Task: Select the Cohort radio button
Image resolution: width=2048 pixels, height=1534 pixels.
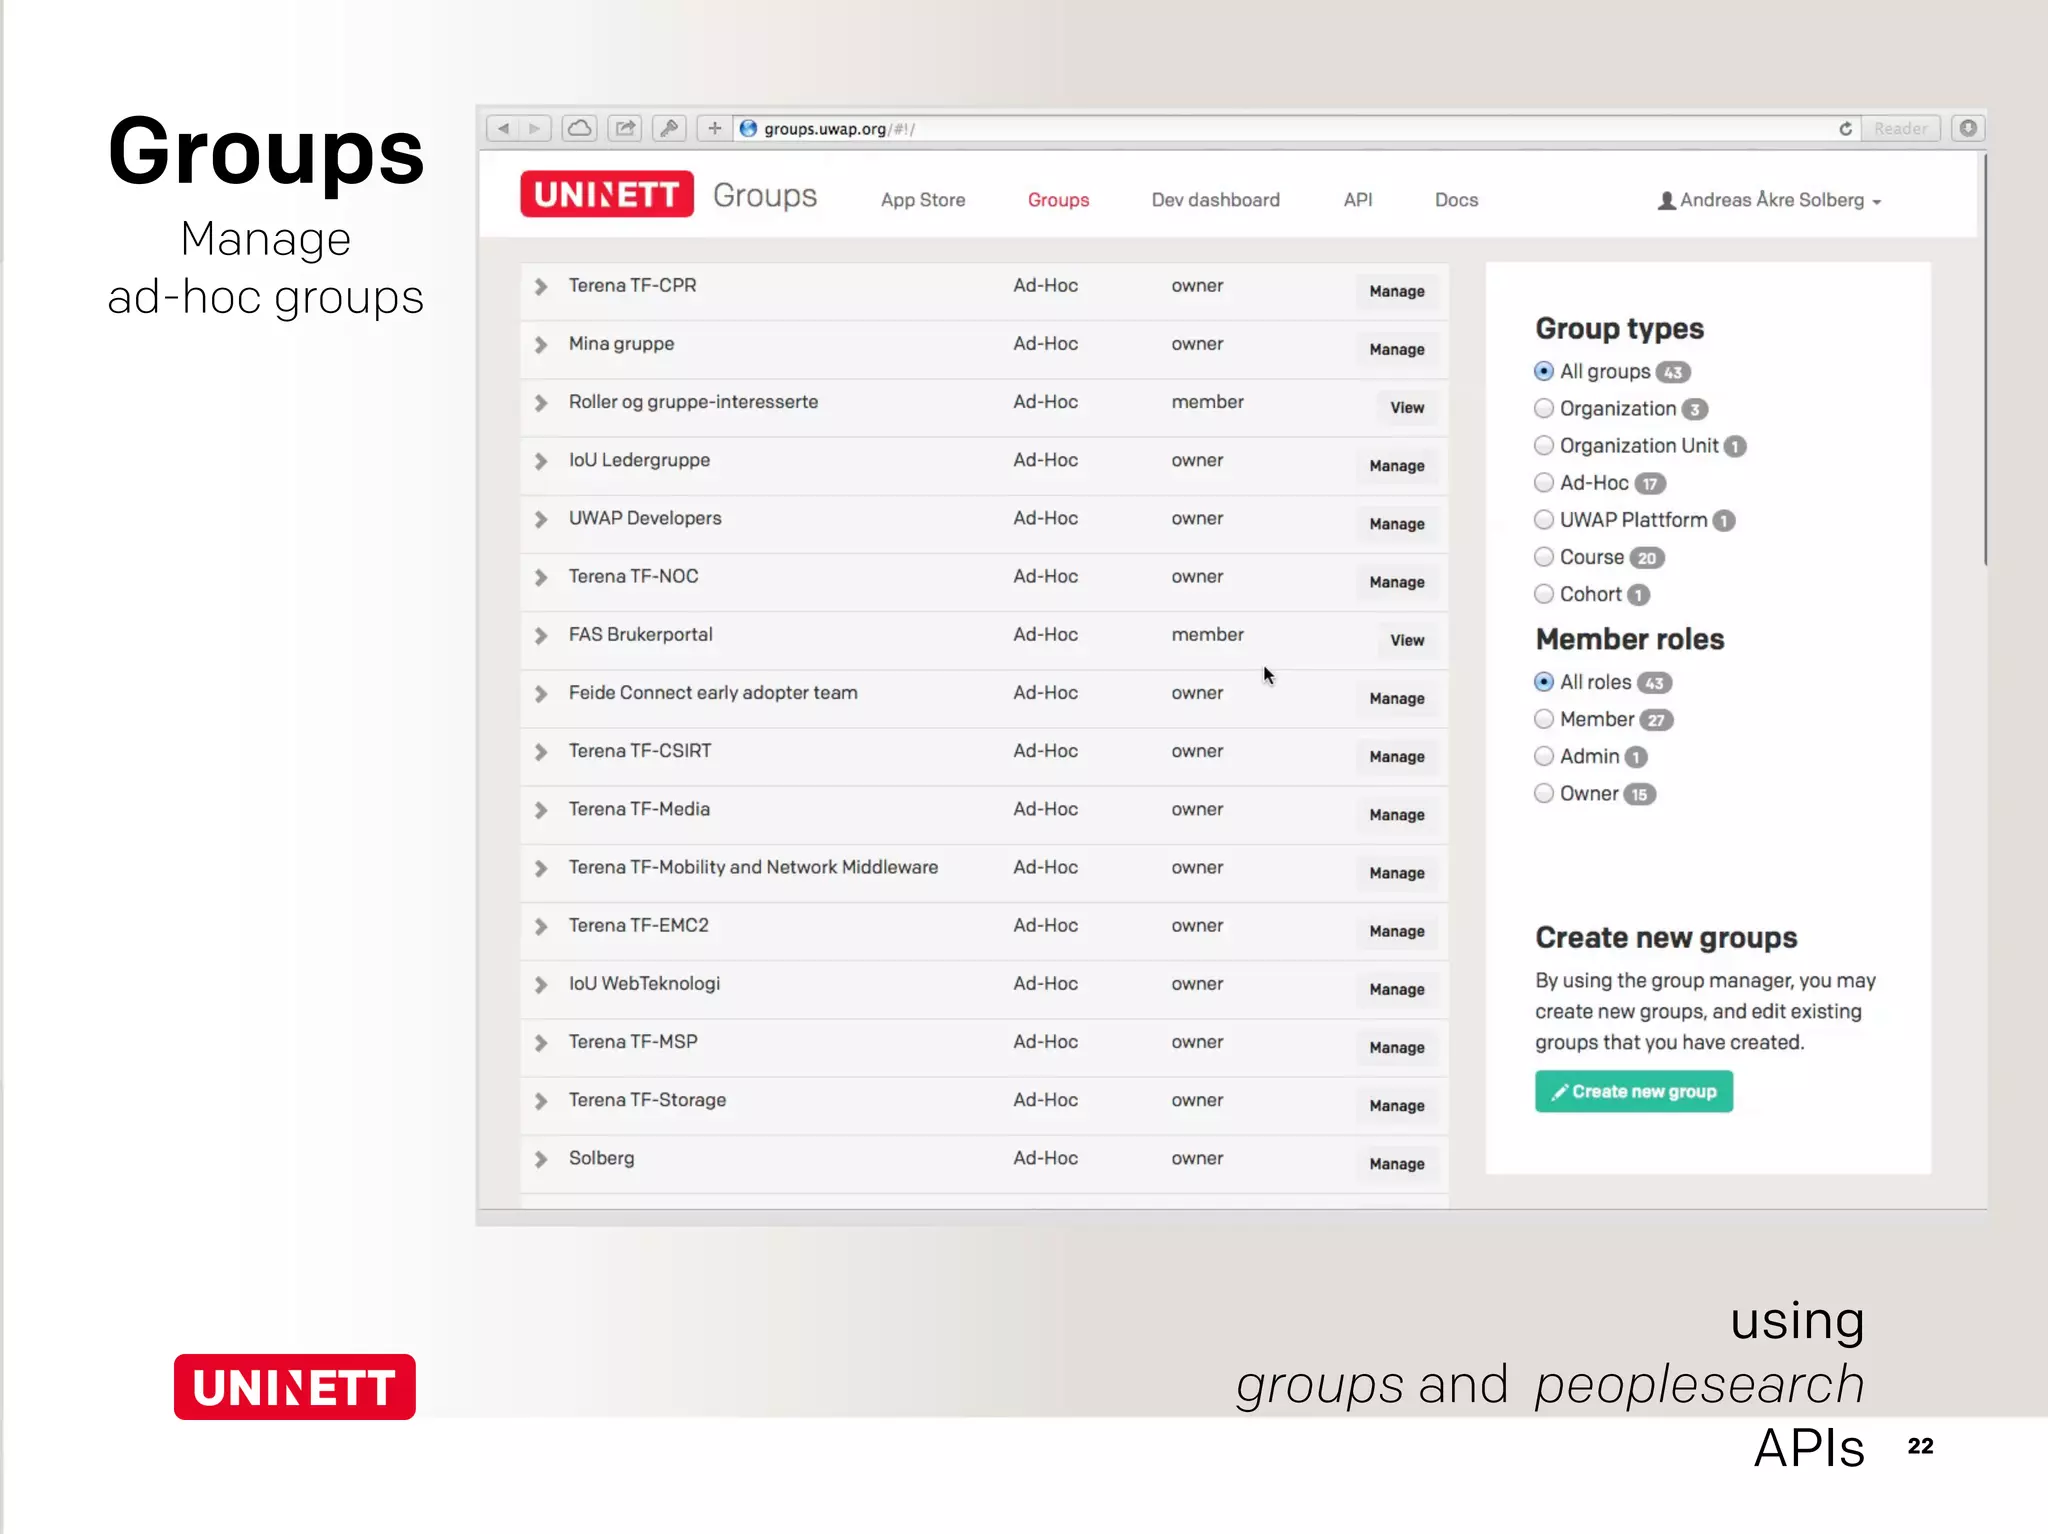Action: (1543, 594)
